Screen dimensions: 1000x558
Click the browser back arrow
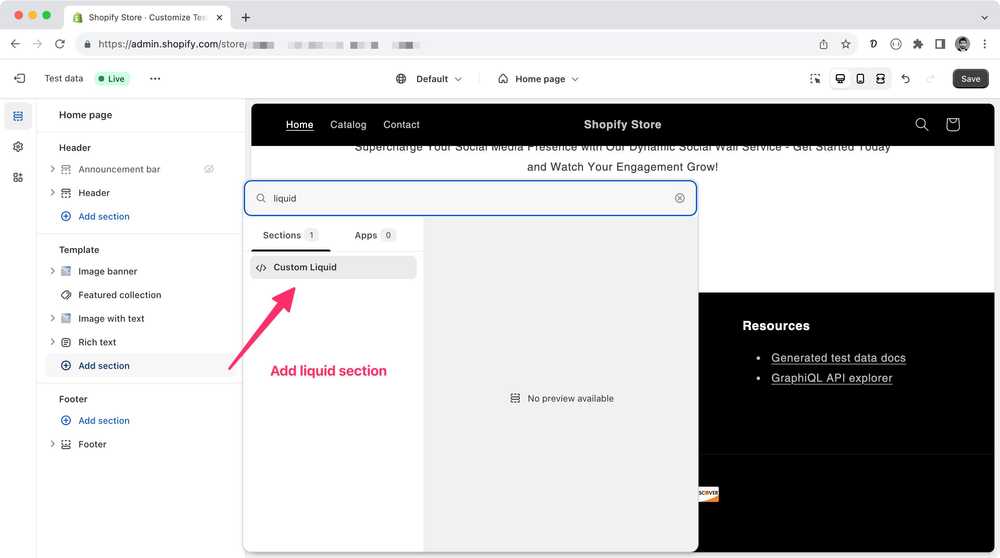(15, 44)
